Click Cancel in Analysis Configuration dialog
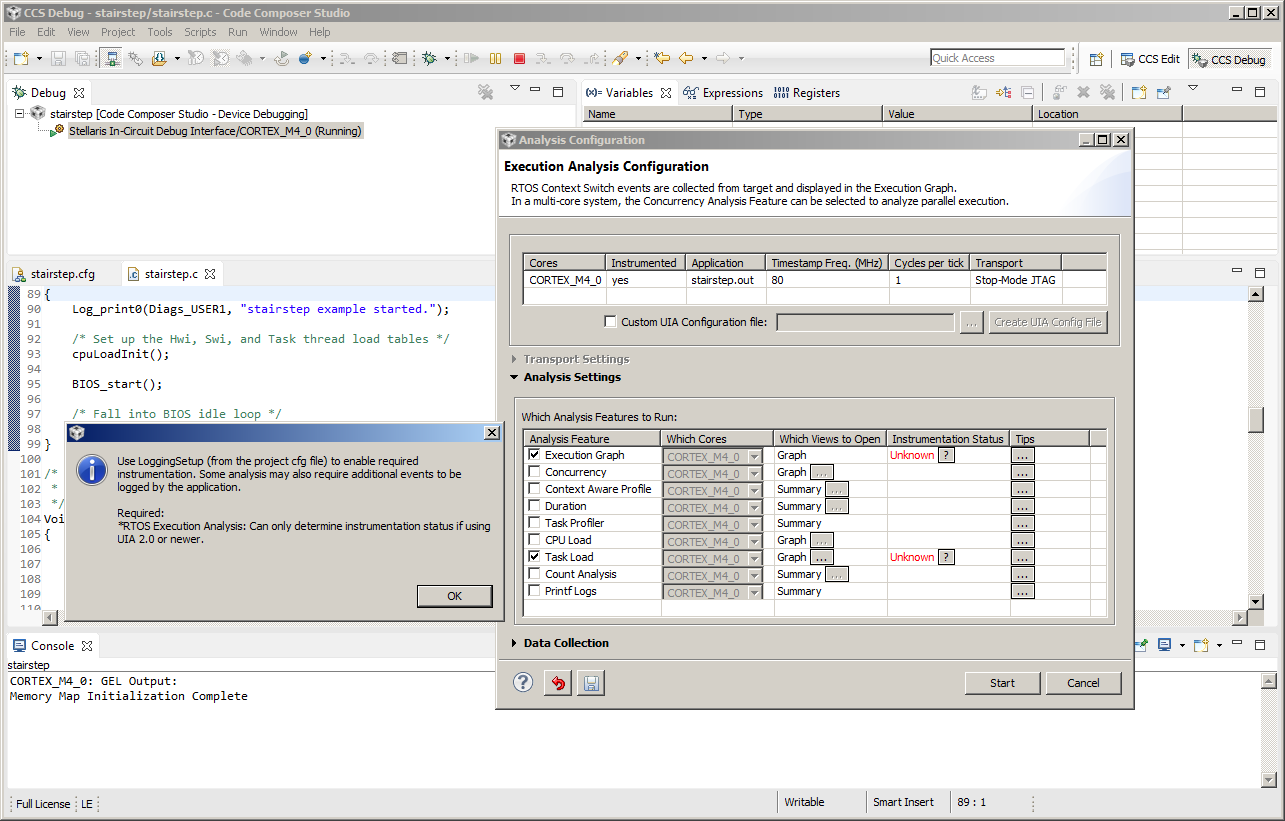Screen dimensions: 1285x821 coord(1083,683)
